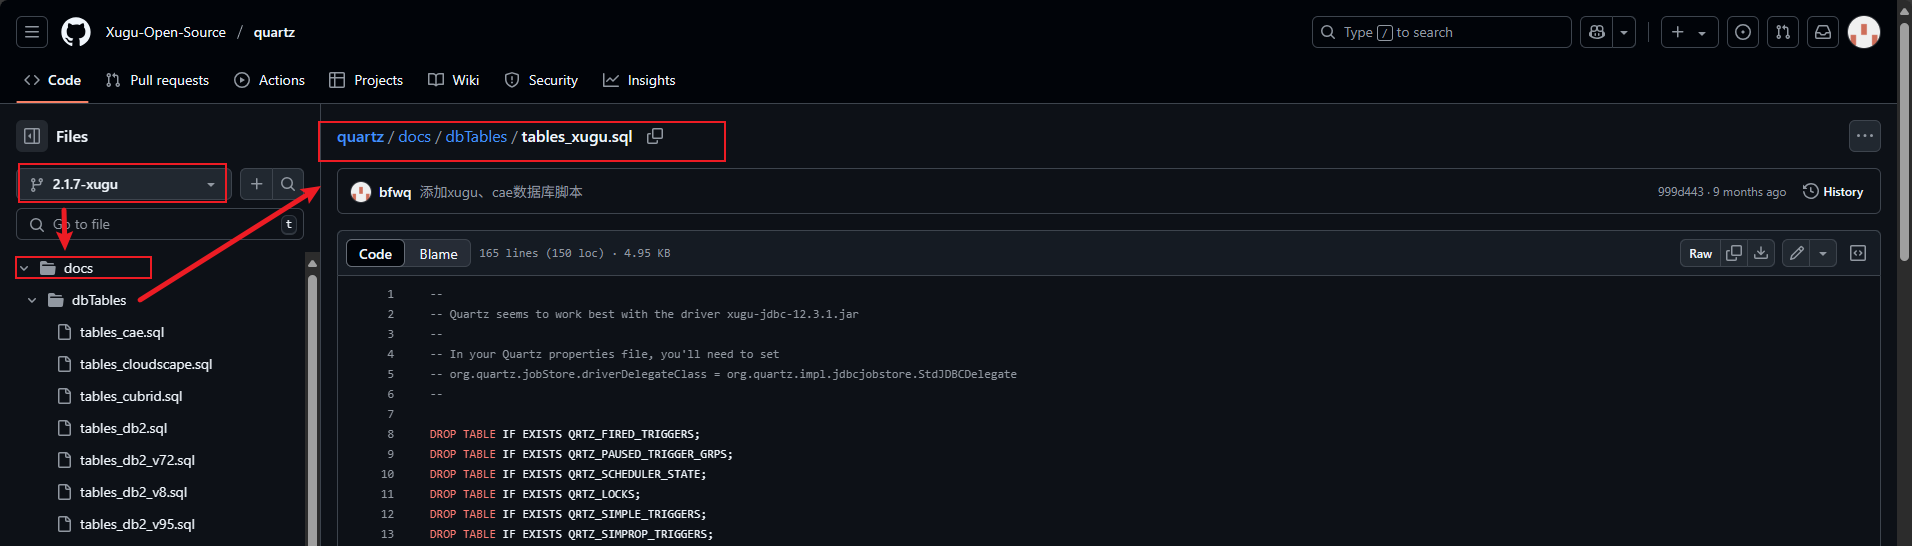Click the dbTables breadcrumb link
The height and width of the screenshot is (546, 1912).
[x=476, y=136]
